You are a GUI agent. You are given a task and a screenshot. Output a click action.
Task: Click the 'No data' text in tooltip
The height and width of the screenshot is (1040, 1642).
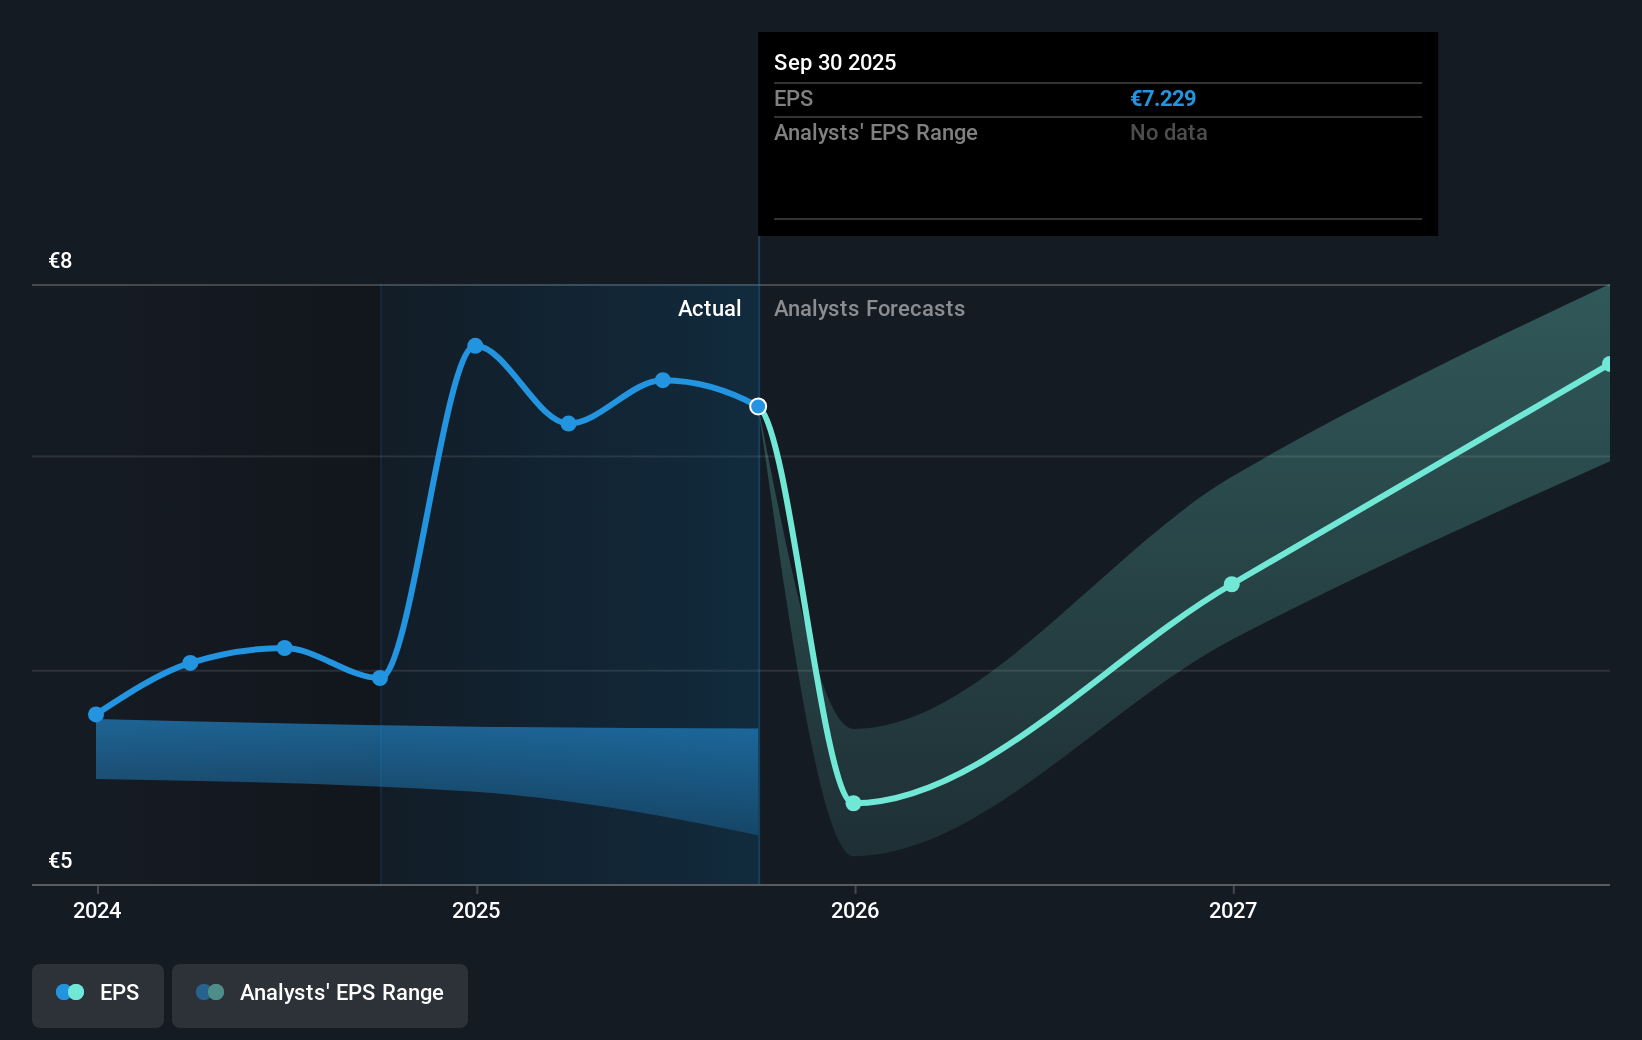click(x=1169, y=132)
